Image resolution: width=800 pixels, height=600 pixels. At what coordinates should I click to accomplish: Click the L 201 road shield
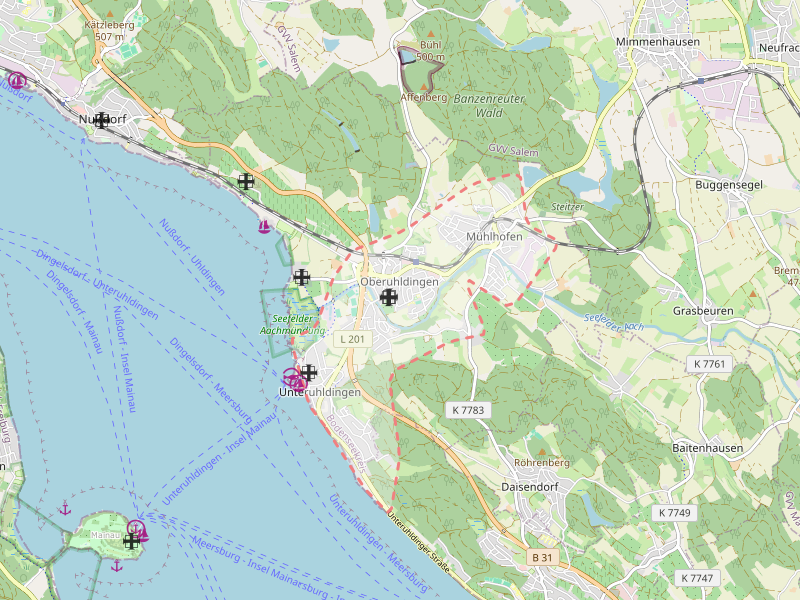click(354, 340)
